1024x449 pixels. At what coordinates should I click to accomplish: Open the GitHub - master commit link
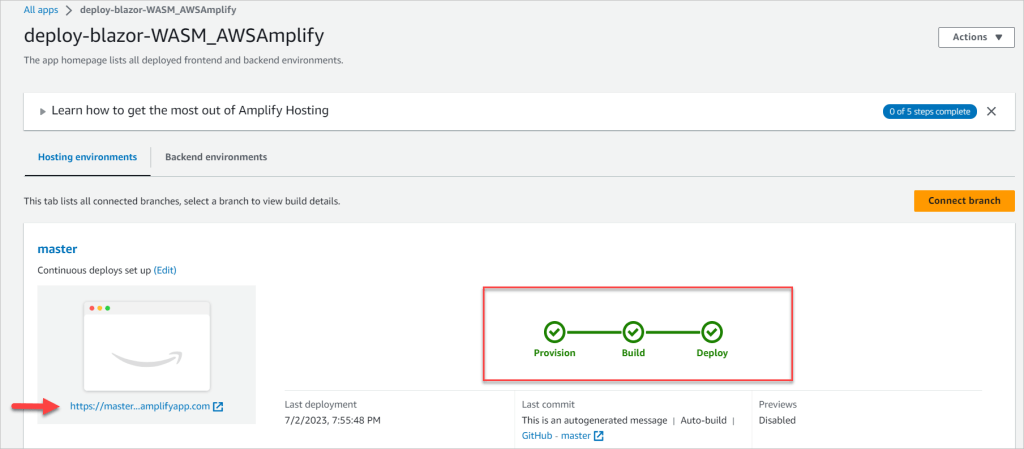556,436
